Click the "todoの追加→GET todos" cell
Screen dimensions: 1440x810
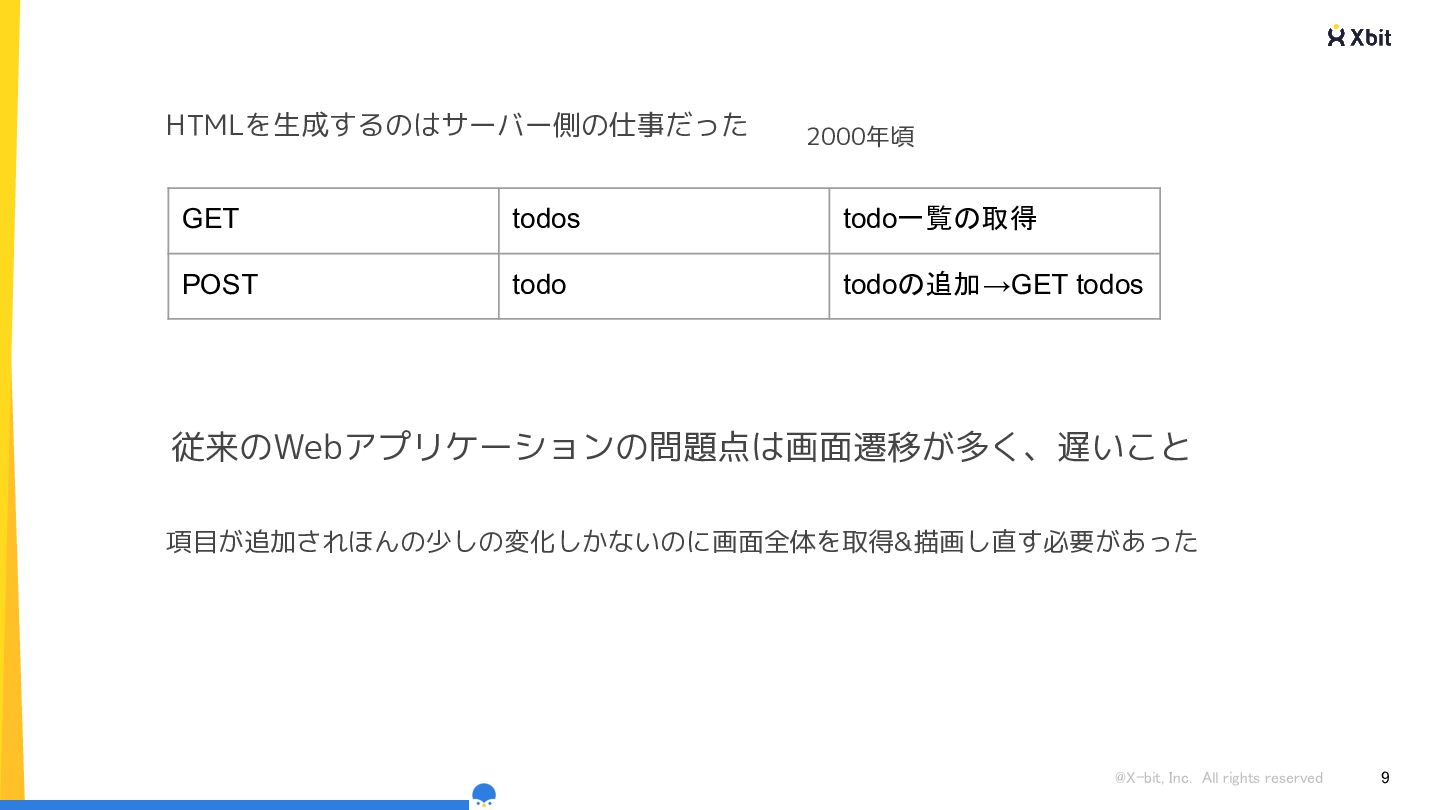pyautogui.click(x=994, y=286)
